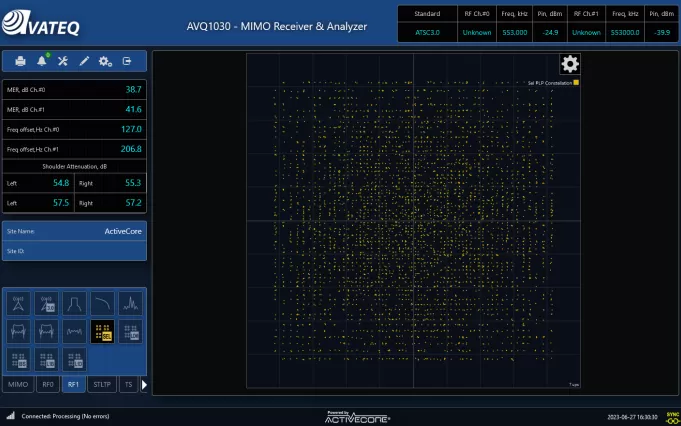Switch to the RF0 tab
681x426 pixels.
tap(47, 384)
